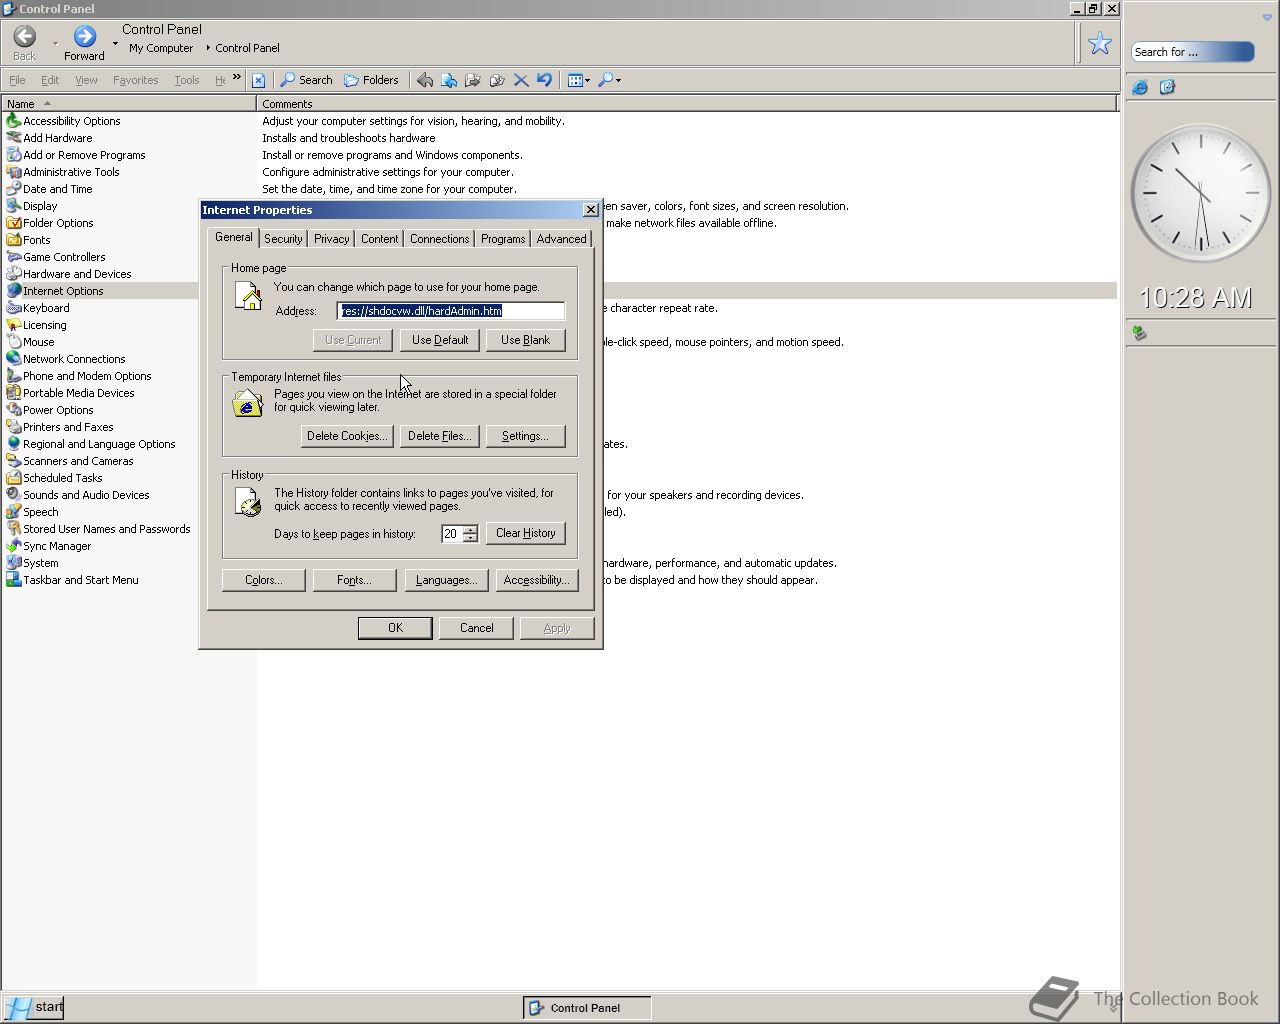Open the Edit menu

(x=50, y=80)
